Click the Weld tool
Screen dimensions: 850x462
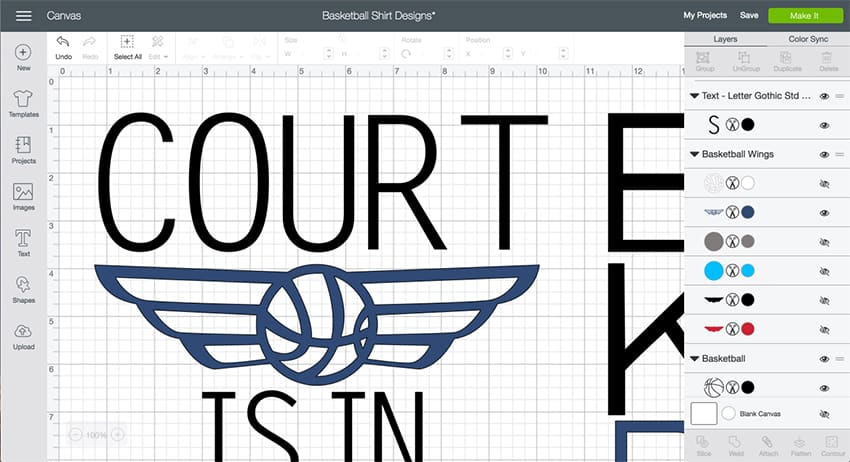tap(736, 446)
